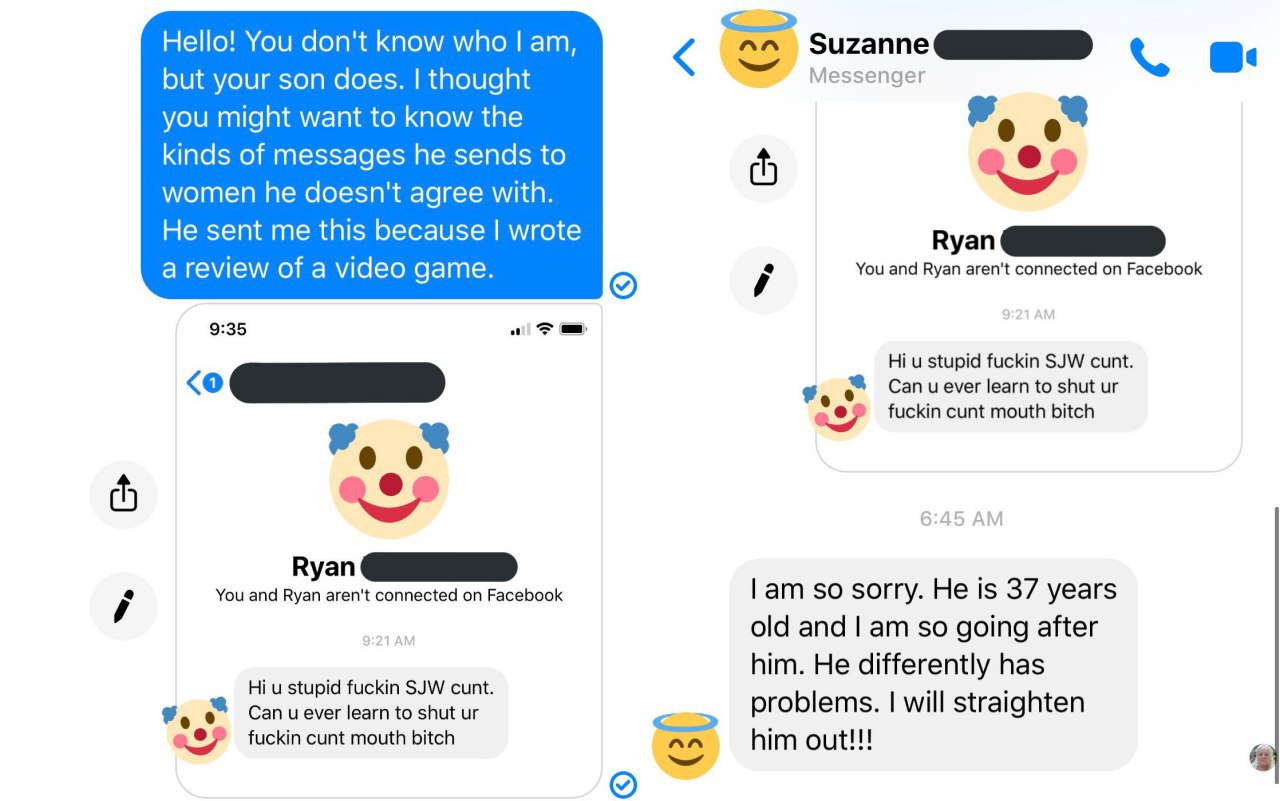Open the large clown avatar in left screenshot
1280x801 pixels.
(389, 479)
